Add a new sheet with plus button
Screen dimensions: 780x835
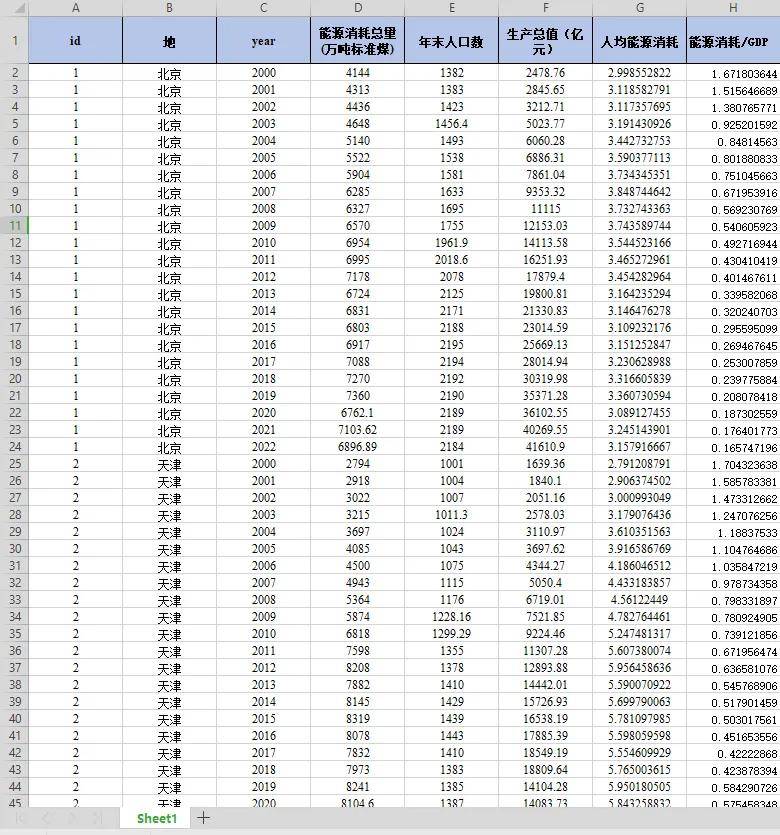pyautogui.click(x=203, y=817)
